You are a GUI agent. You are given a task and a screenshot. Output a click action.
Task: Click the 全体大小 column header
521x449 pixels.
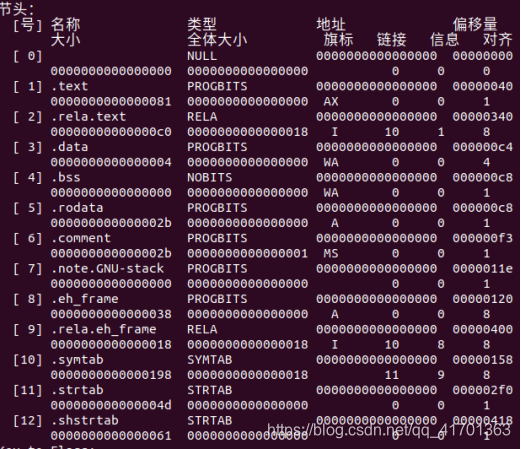[217, 40]
